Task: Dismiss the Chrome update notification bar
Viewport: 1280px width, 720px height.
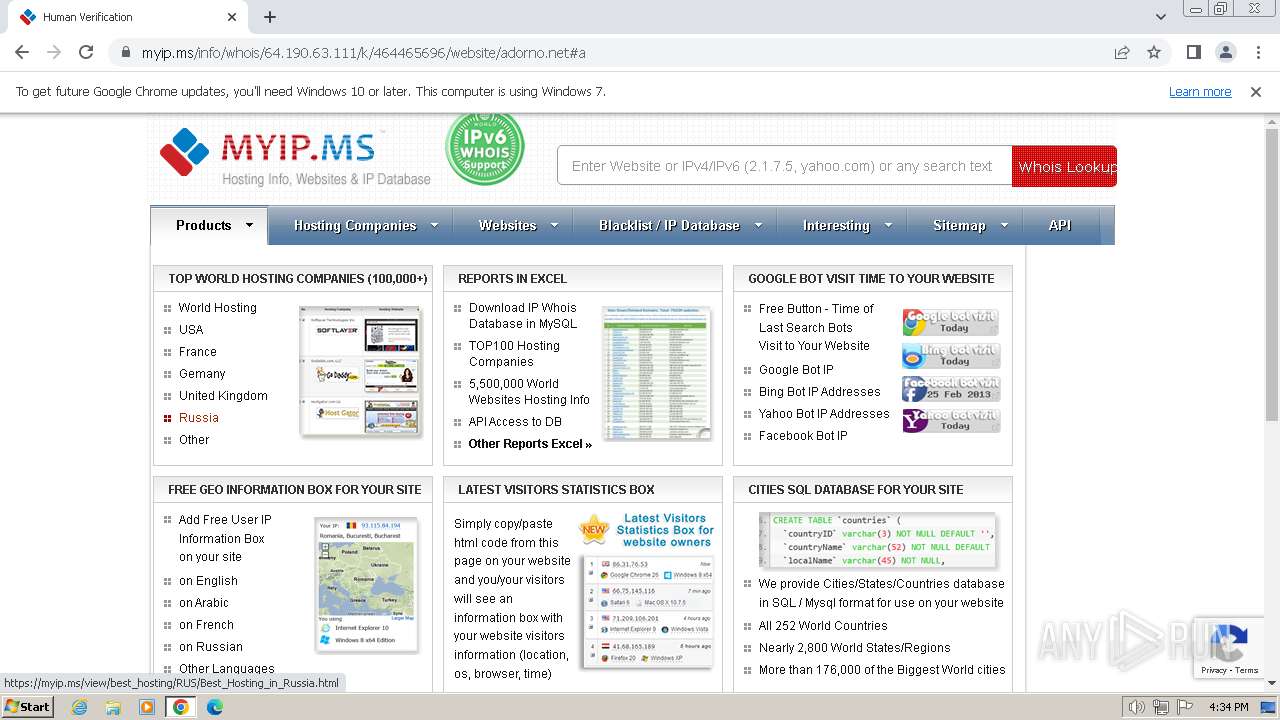Action: pyautogui.click(x=1256, y=91)
